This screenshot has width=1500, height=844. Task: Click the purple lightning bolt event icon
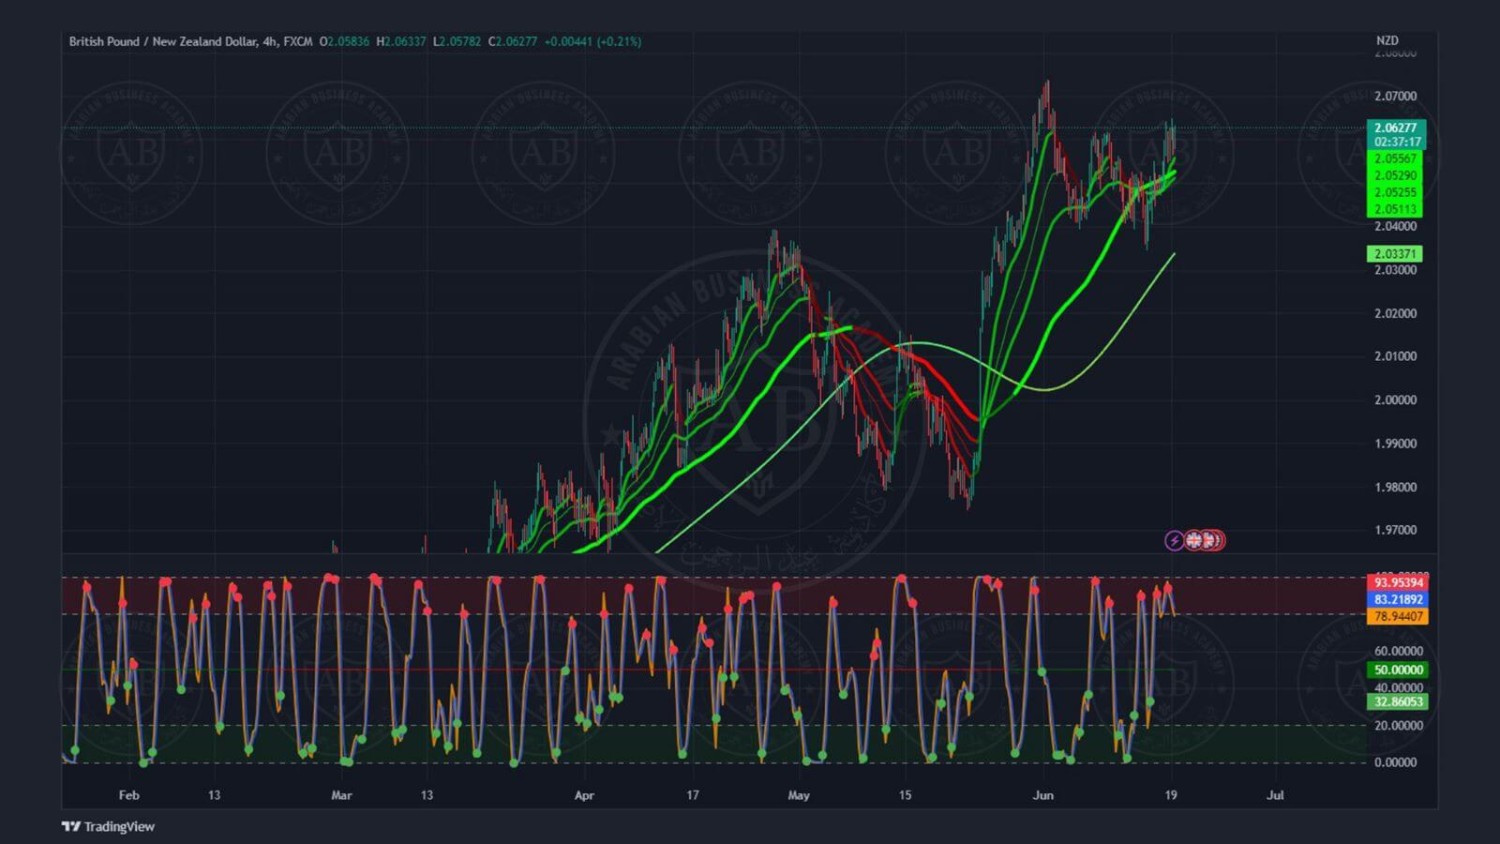1174,540
